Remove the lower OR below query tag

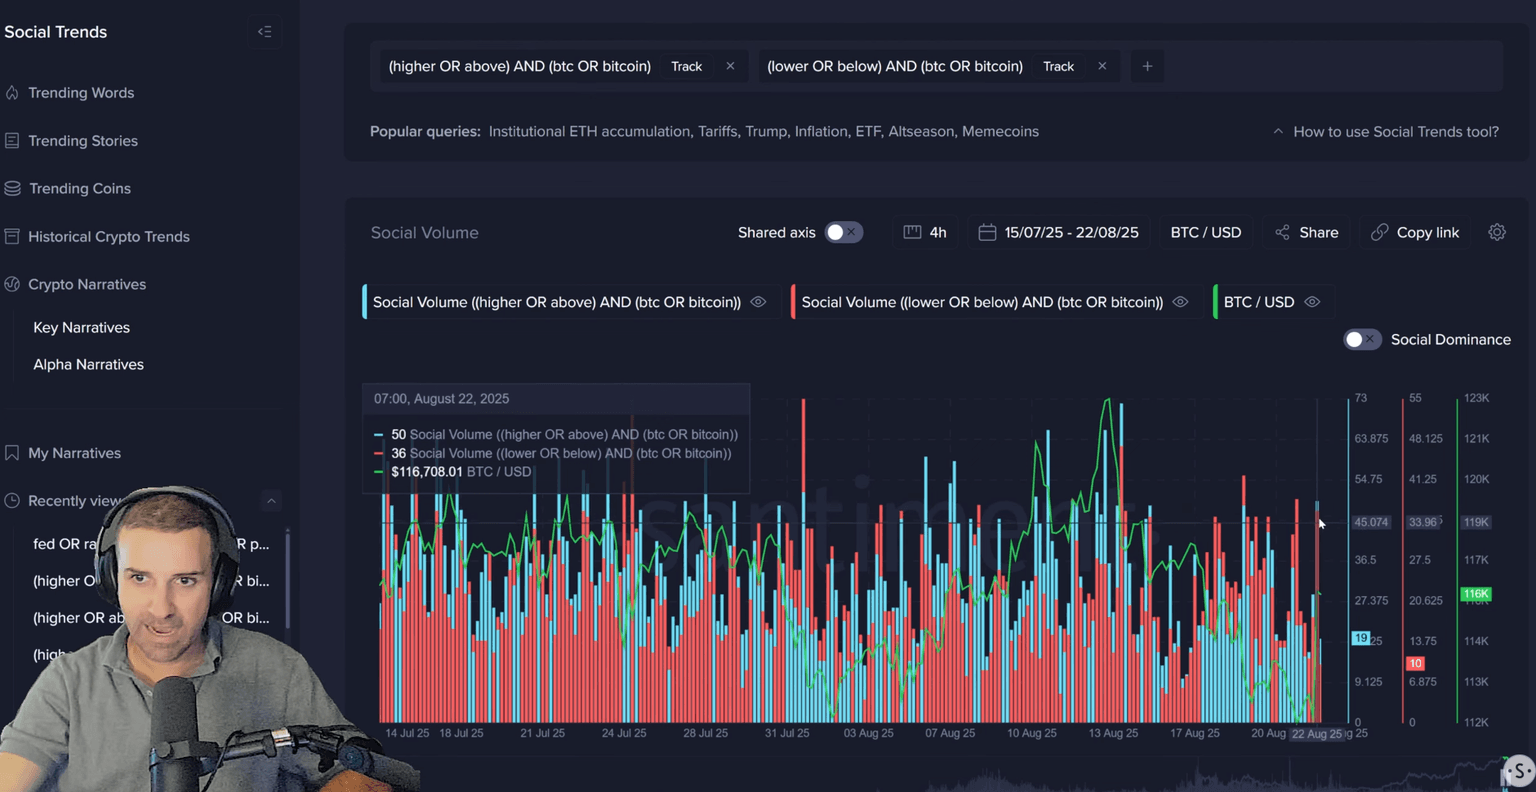pos(1102,66)
